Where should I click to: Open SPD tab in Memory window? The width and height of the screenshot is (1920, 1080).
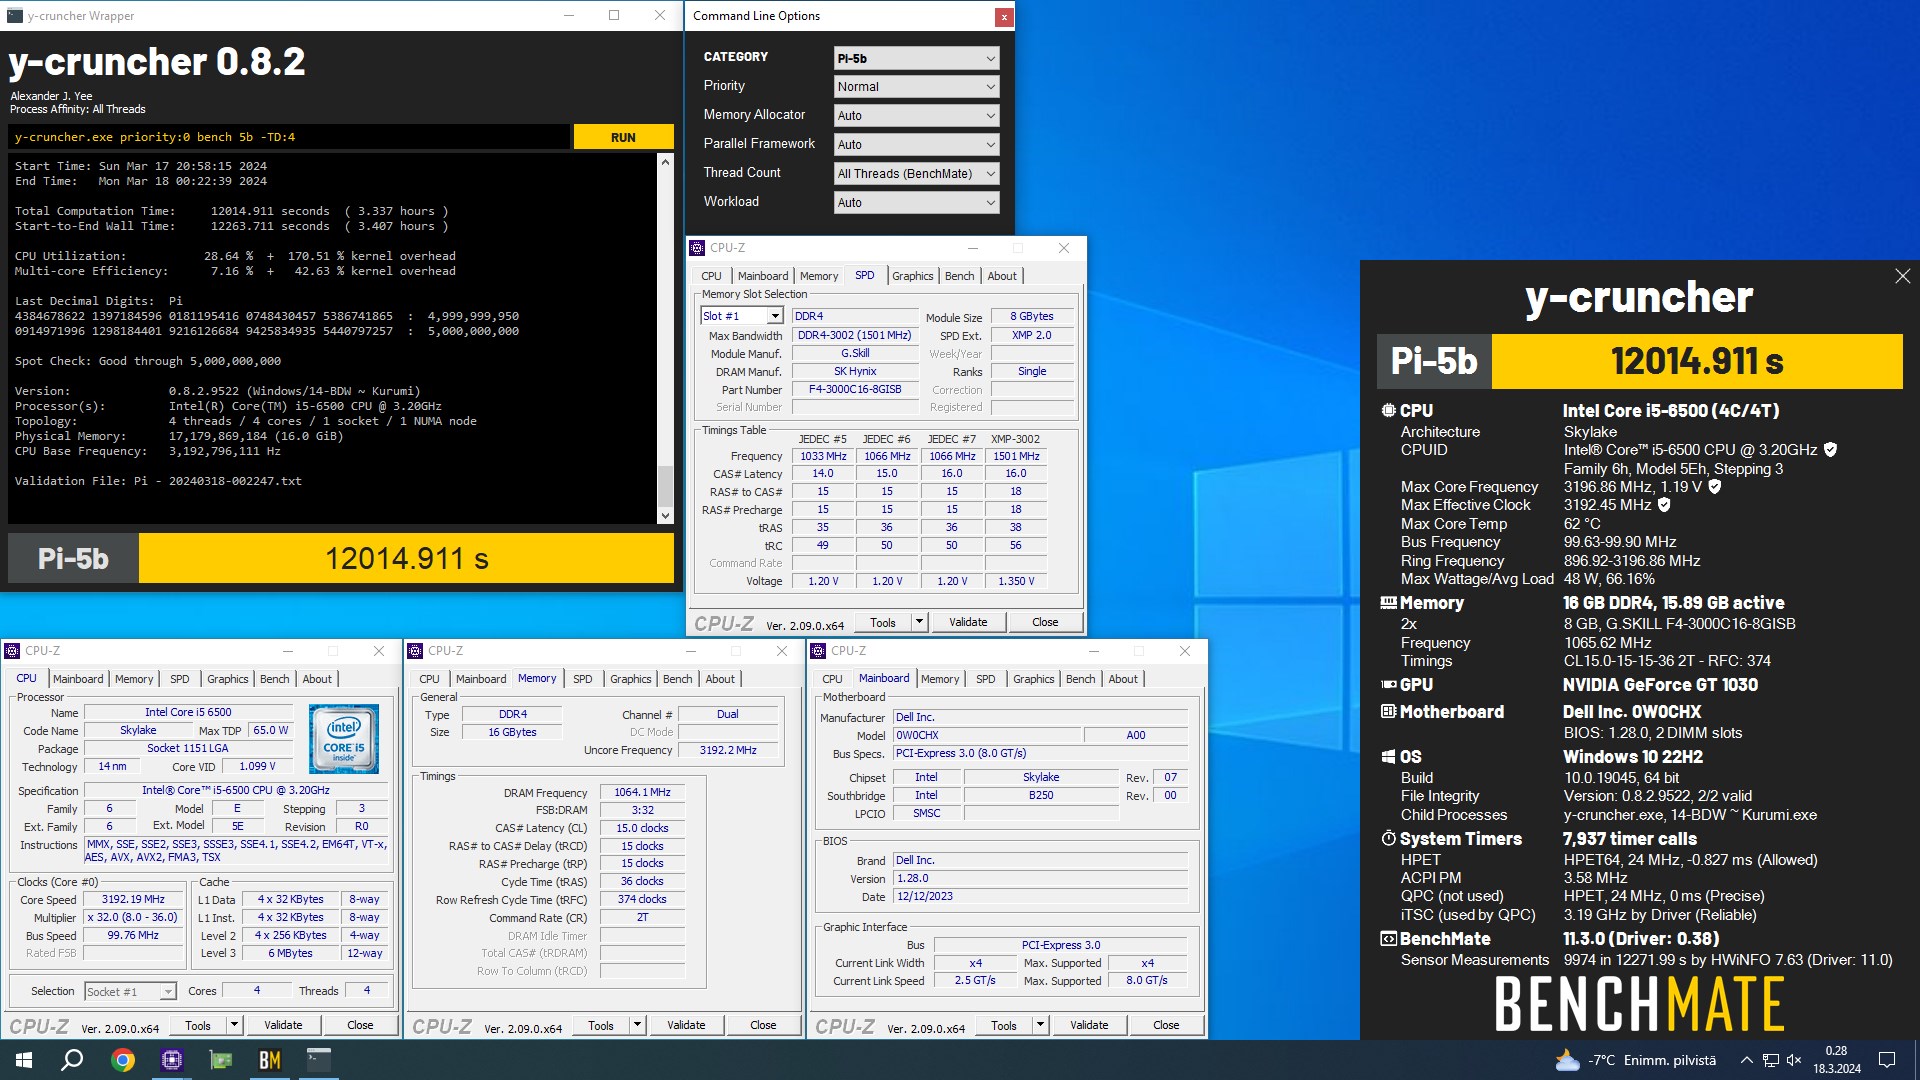[582, 679]
